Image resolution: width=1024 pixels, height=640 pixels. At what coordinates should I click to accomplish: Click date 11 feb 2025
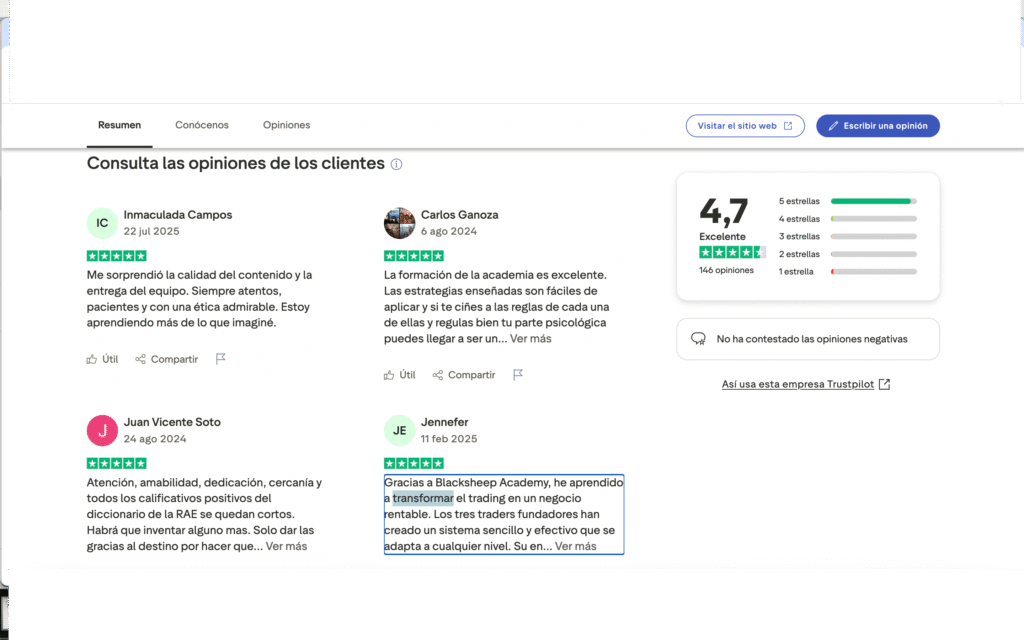click(x=449, y=439)
